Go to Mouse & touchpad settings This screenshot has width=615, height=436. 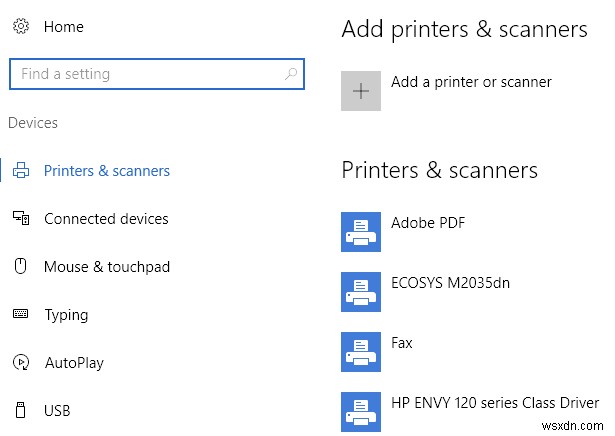pyautogui.click(x=106, y=267)
